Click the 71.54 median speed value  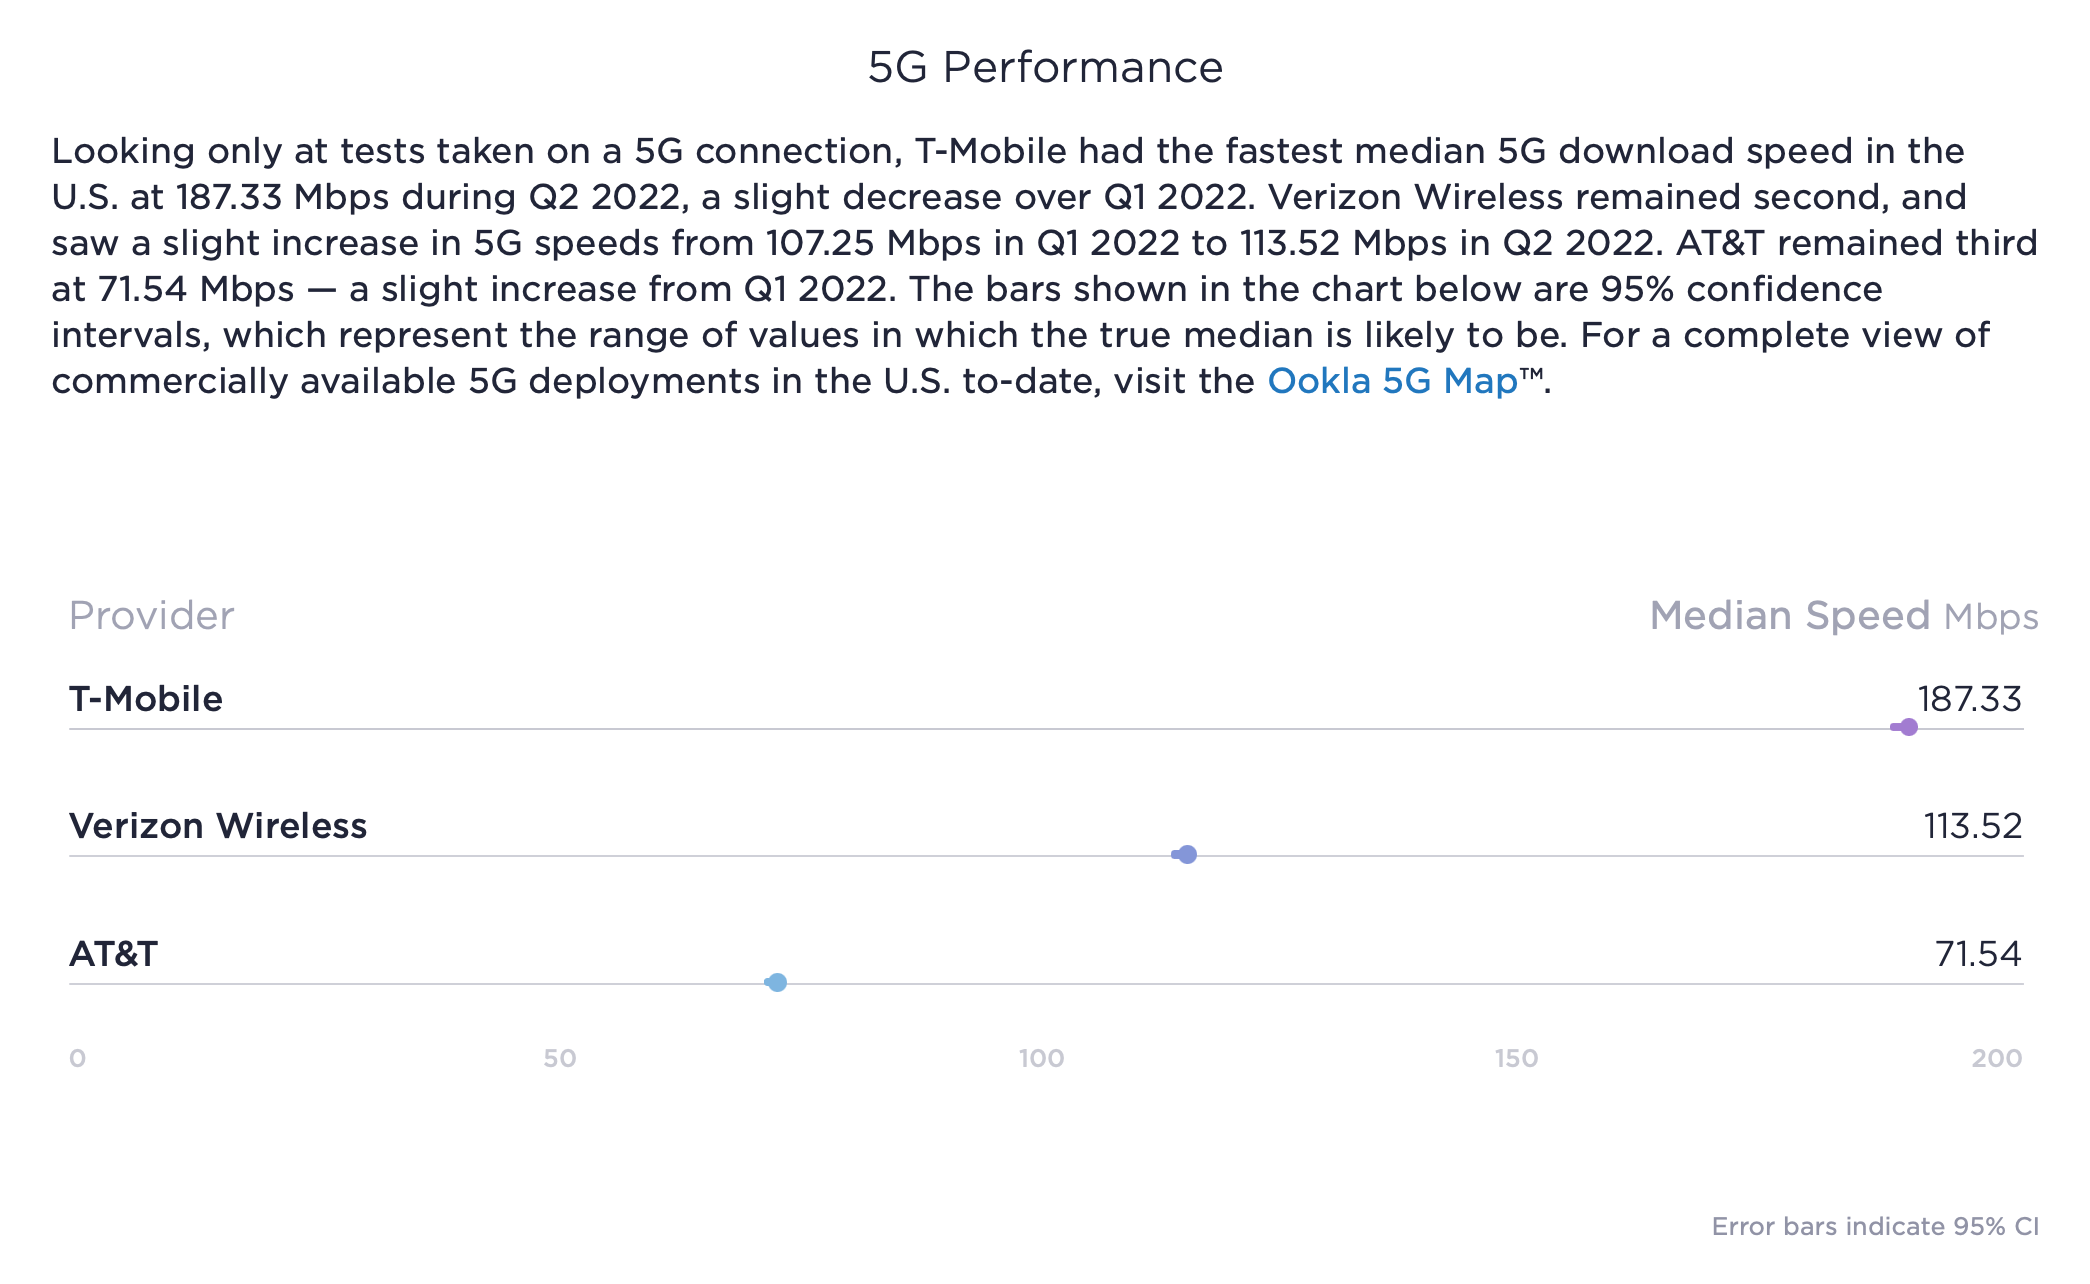[x=1978, y=954]
